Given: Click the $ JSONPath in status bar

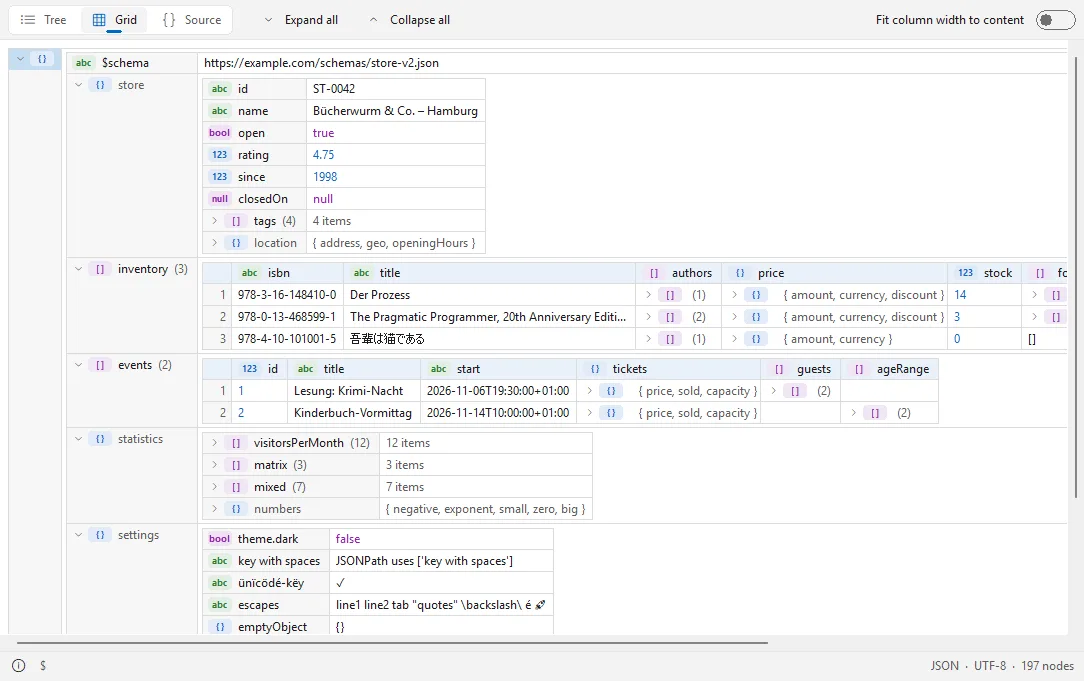Looking at the screenshot, I should point(43,666).
